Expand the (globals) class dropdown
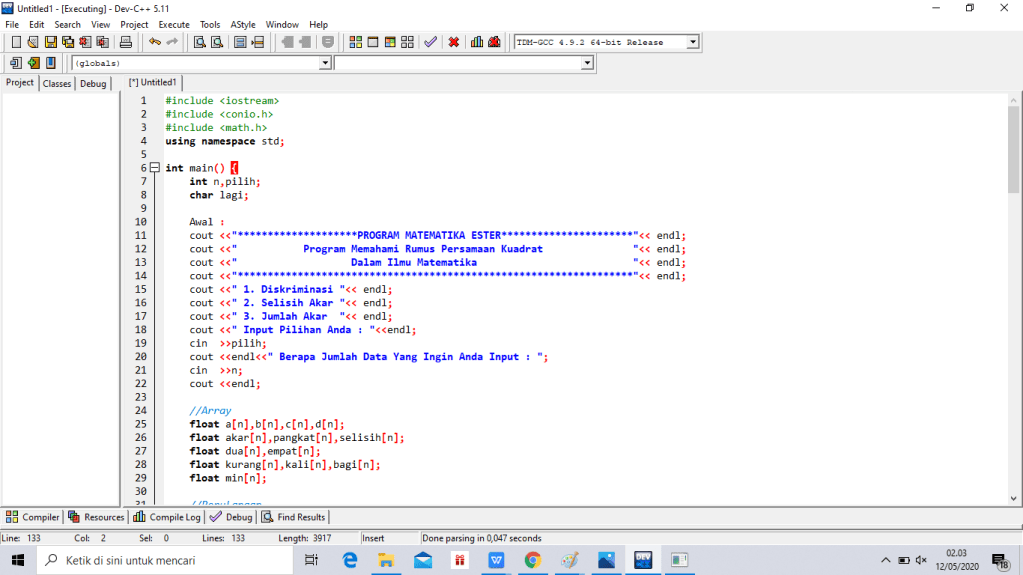This screenshot has height=575, width=1023. 324,63
